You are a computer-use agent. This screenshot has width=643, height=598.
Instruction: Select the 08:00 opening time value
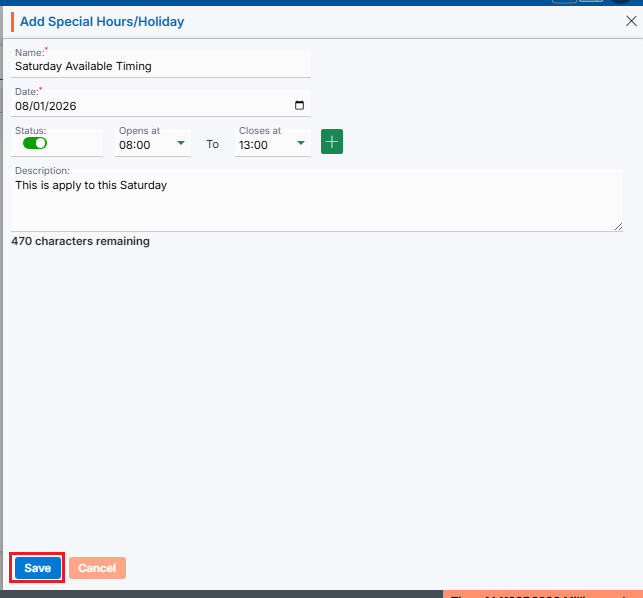tap(135, 145)
